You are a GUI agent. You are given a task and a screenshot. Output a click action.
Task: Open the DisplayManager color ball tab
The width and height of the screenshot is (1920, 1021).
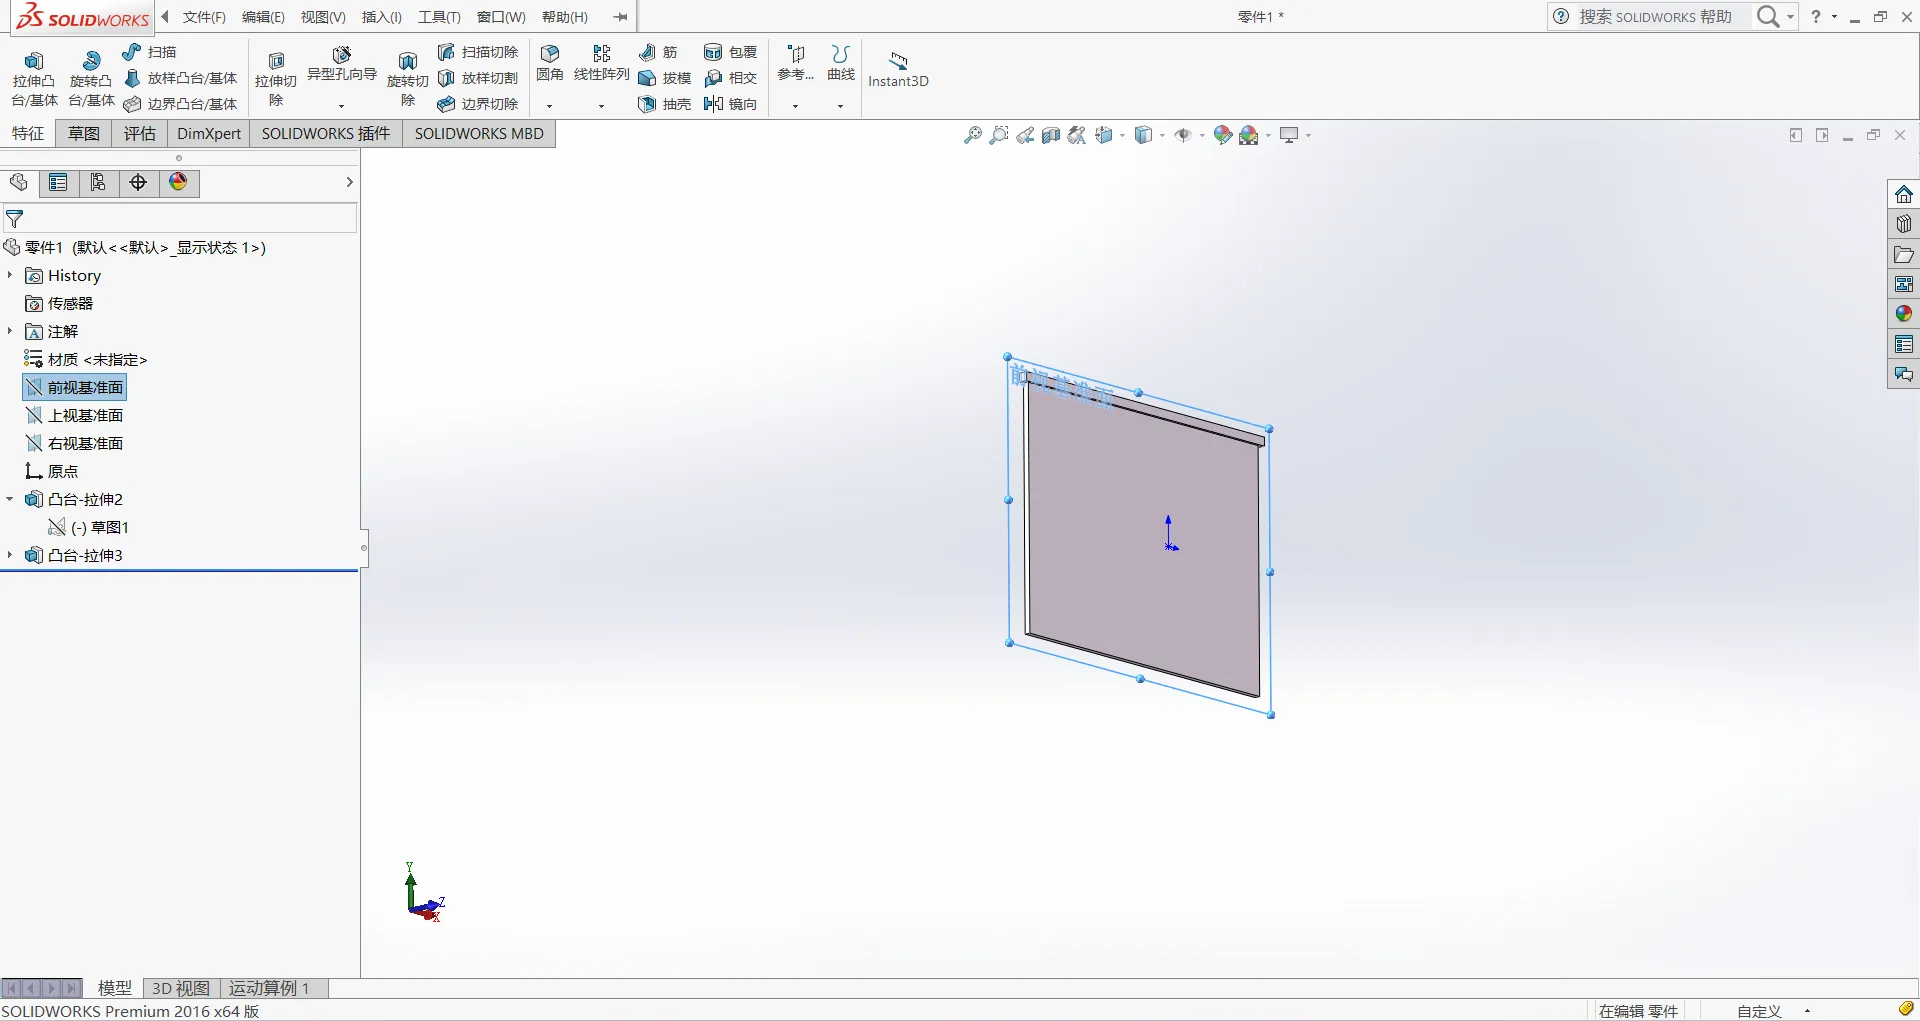(x=178, y=182)
